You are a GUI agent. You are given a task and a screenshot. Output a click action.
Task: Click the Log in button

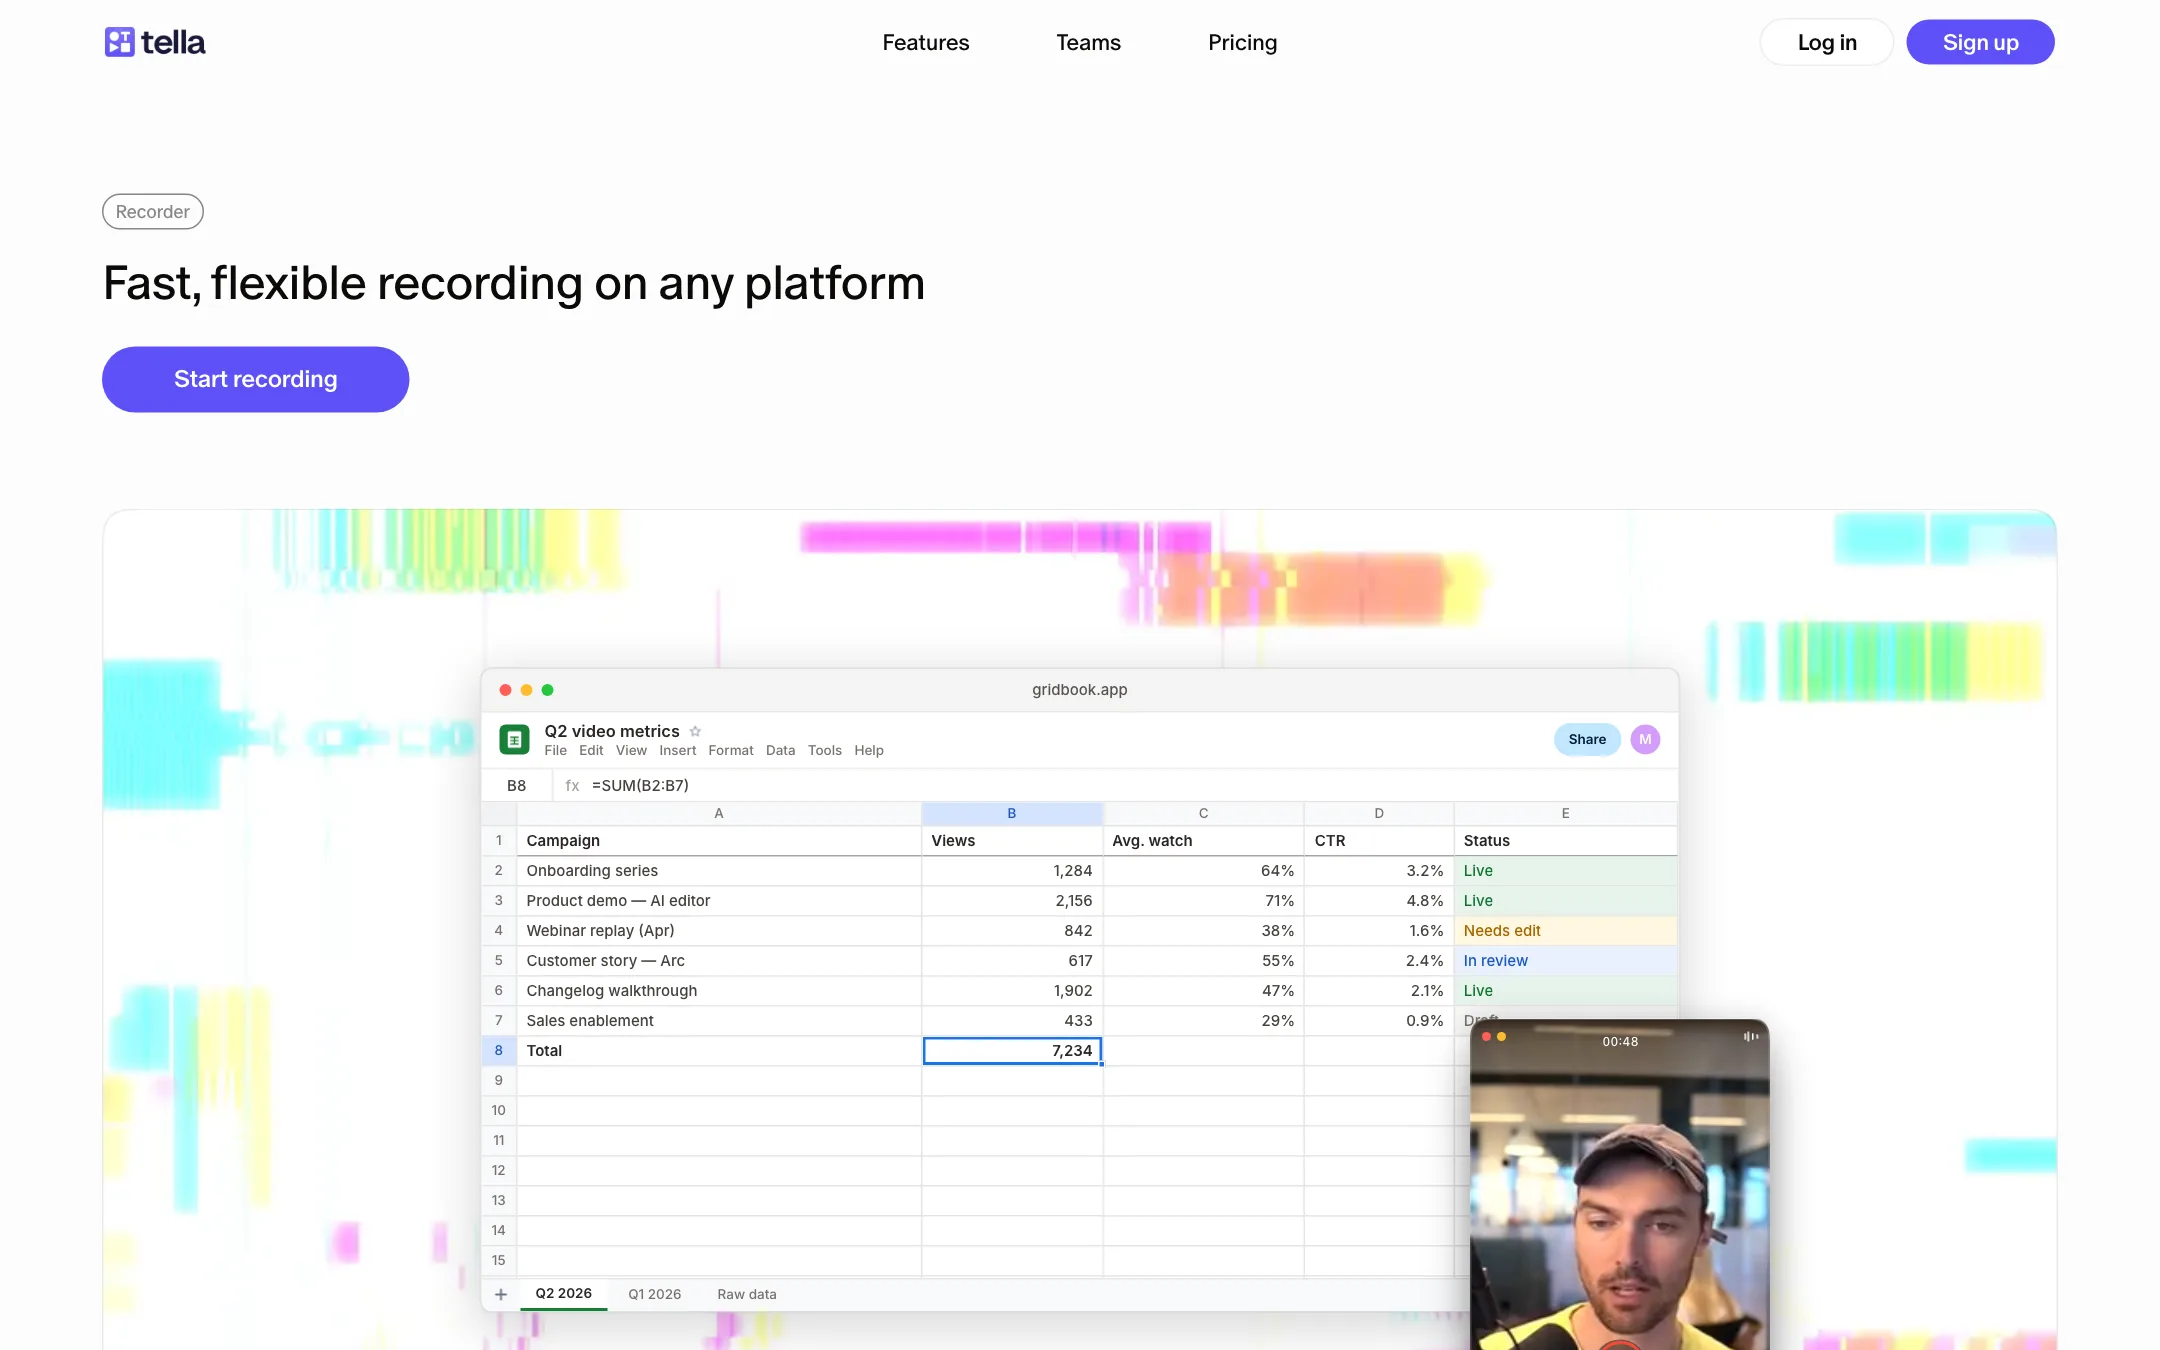tap(1826, 42)
